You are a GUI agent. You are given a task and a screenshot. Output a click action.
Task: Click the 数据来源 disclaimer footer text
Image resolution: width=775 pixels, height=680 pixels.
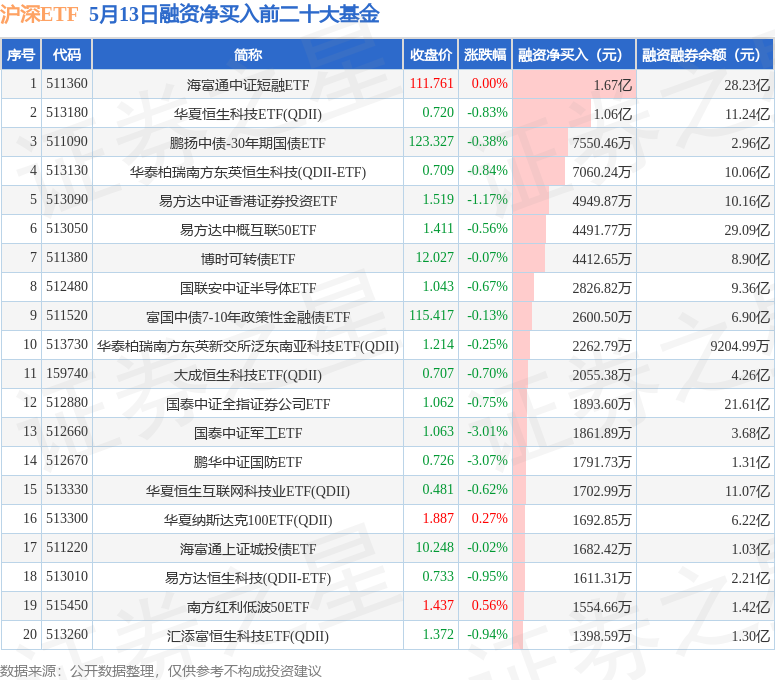[161, 671]
